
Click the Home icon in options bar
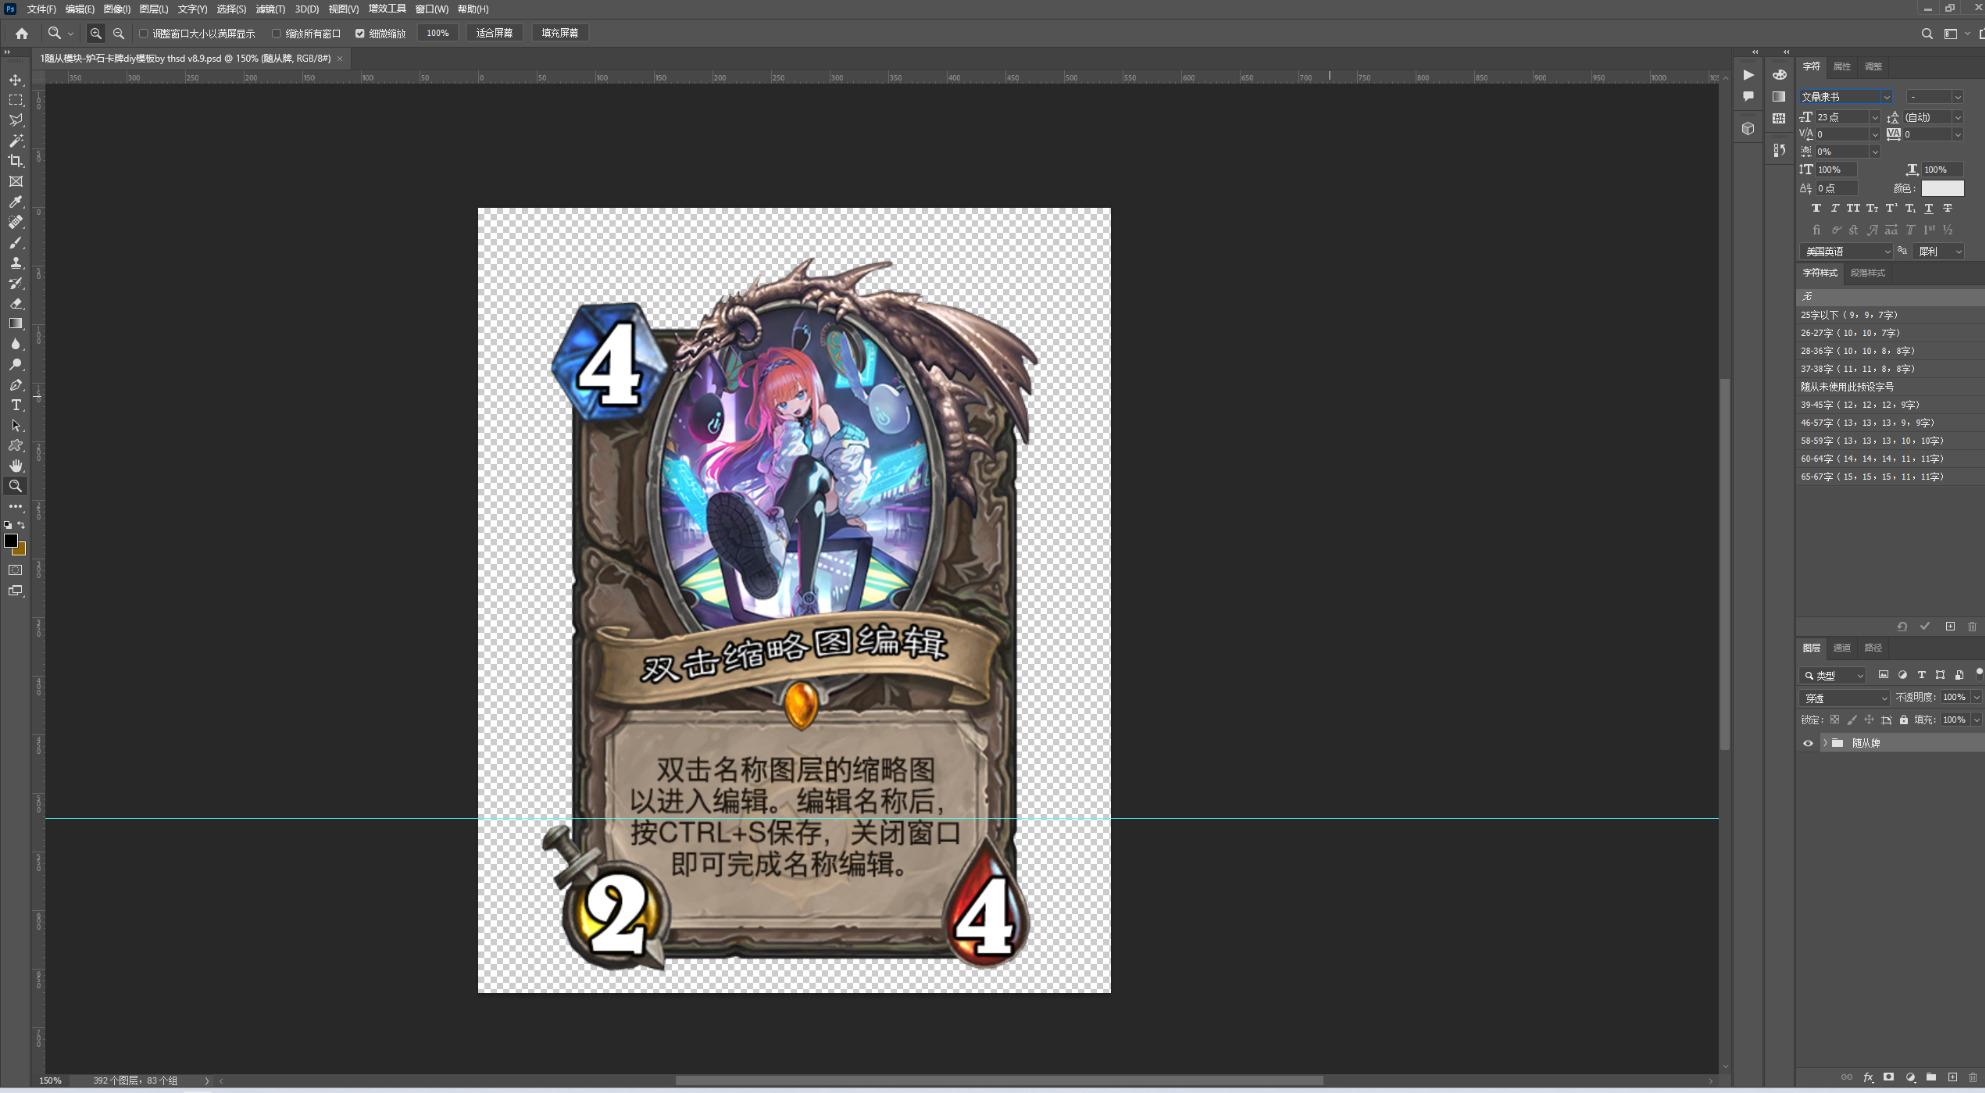coord(22,33)
